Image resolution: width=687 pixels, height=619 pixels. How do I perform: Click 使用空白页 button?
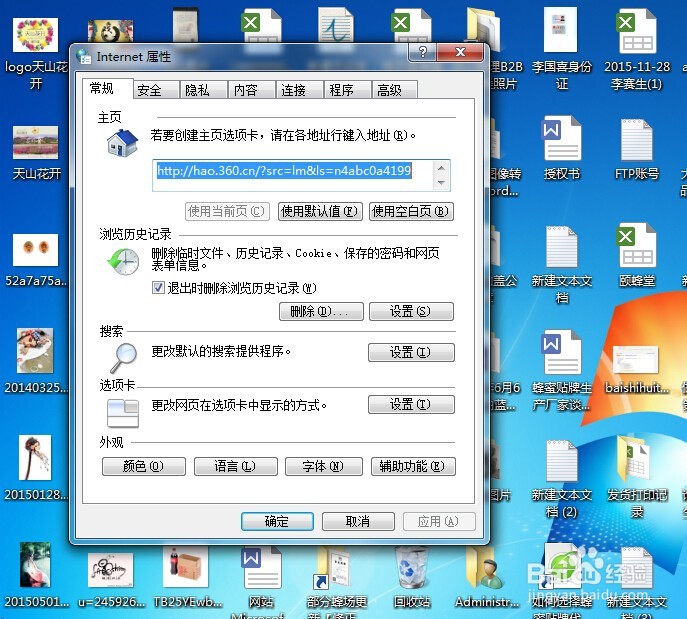tap(411, 212)
